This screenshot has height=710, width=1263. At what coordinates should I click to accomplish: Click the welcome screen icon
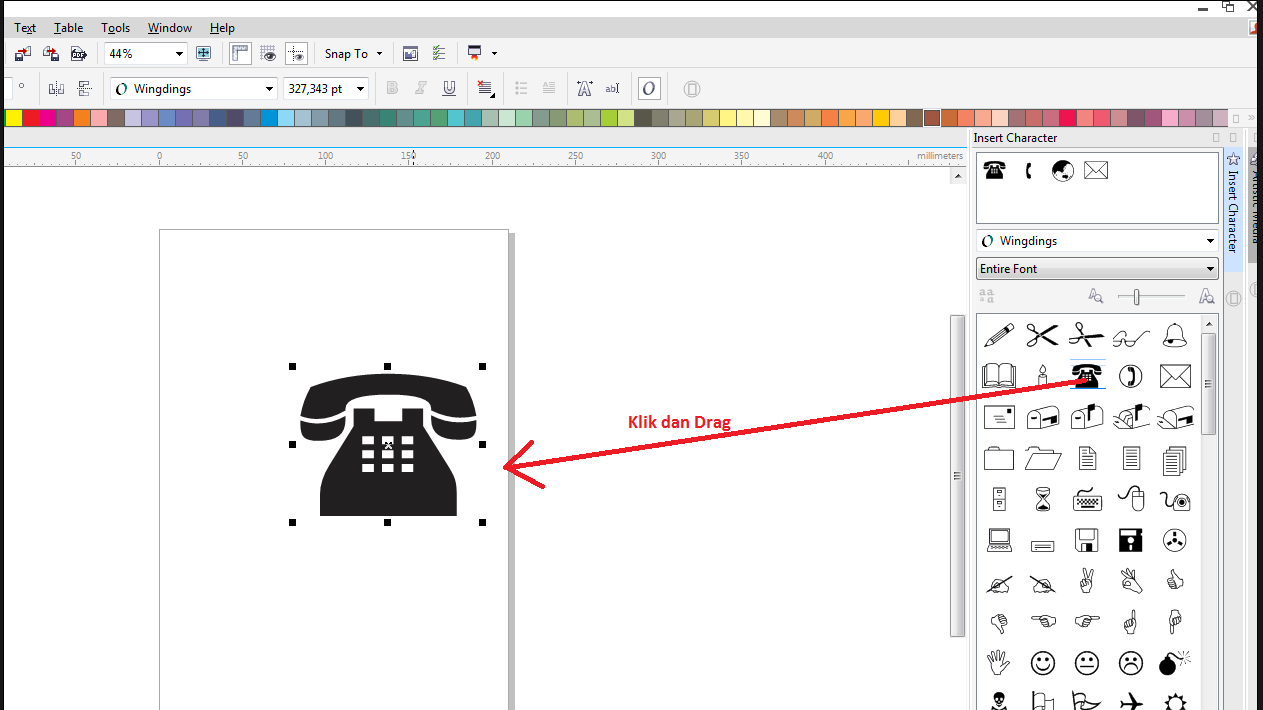[x=410, y=54]
